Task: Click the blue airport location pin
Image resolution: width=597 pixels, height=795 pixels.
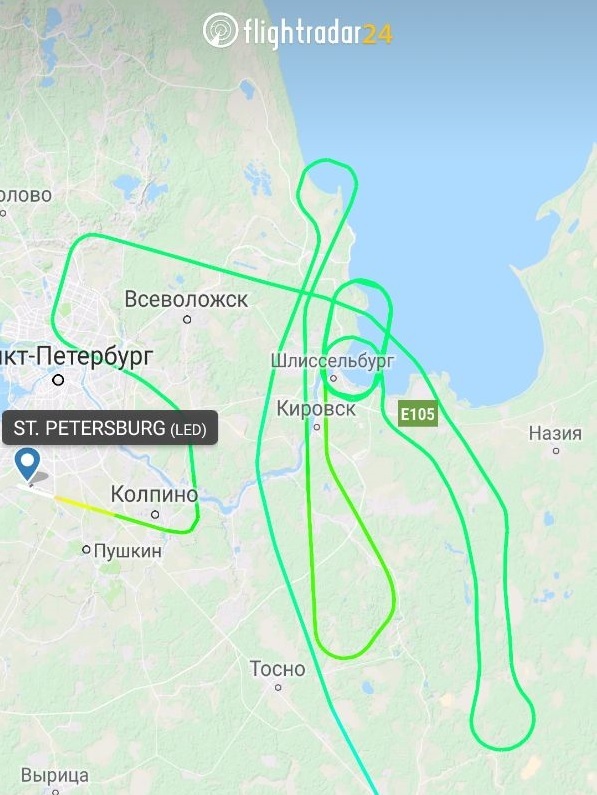Action: point(27,463)
